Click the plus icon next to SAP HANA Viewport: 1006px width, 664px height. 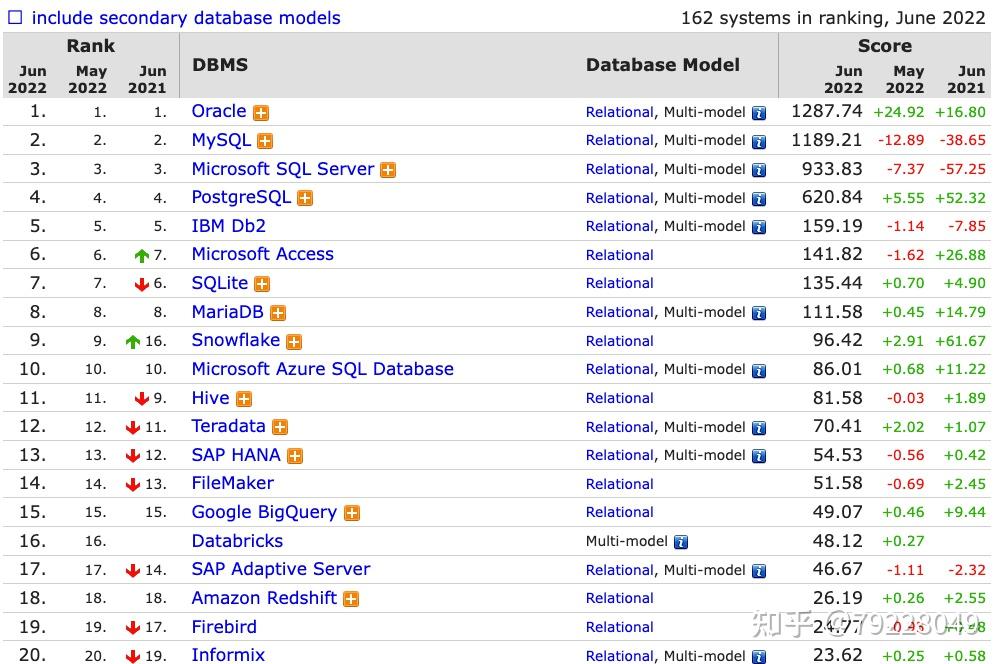point(294,456)
